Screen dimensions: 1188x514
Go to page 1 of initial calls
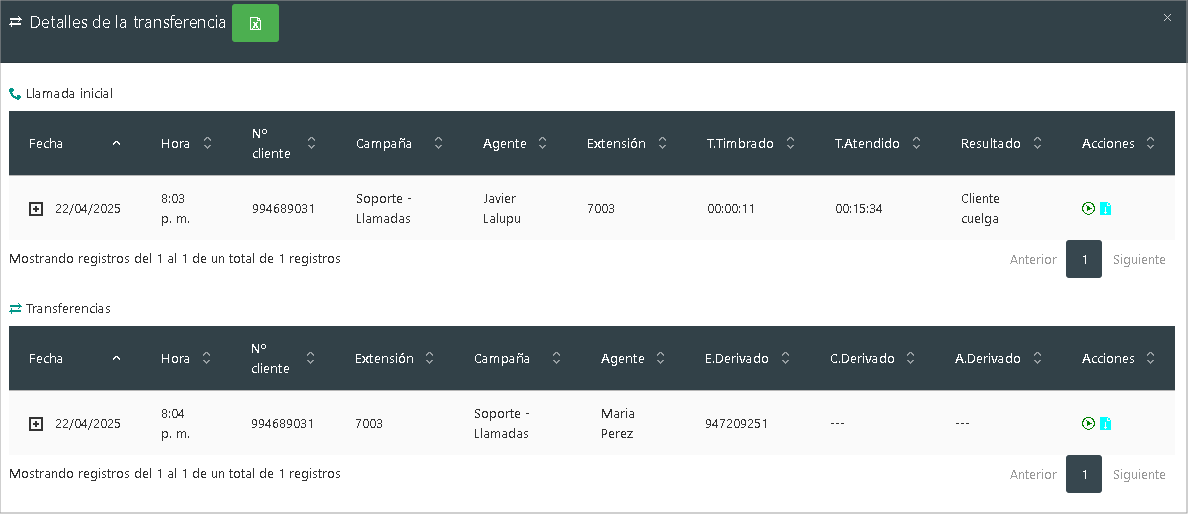(1084, 259)
